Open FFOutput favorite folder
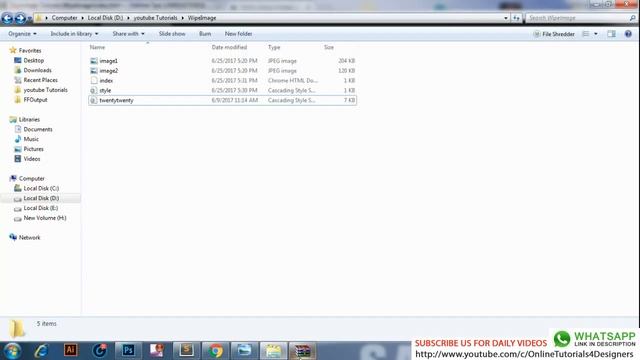Image resolution: width=640 pixels, height=360 pixels. tap(35, 100)
